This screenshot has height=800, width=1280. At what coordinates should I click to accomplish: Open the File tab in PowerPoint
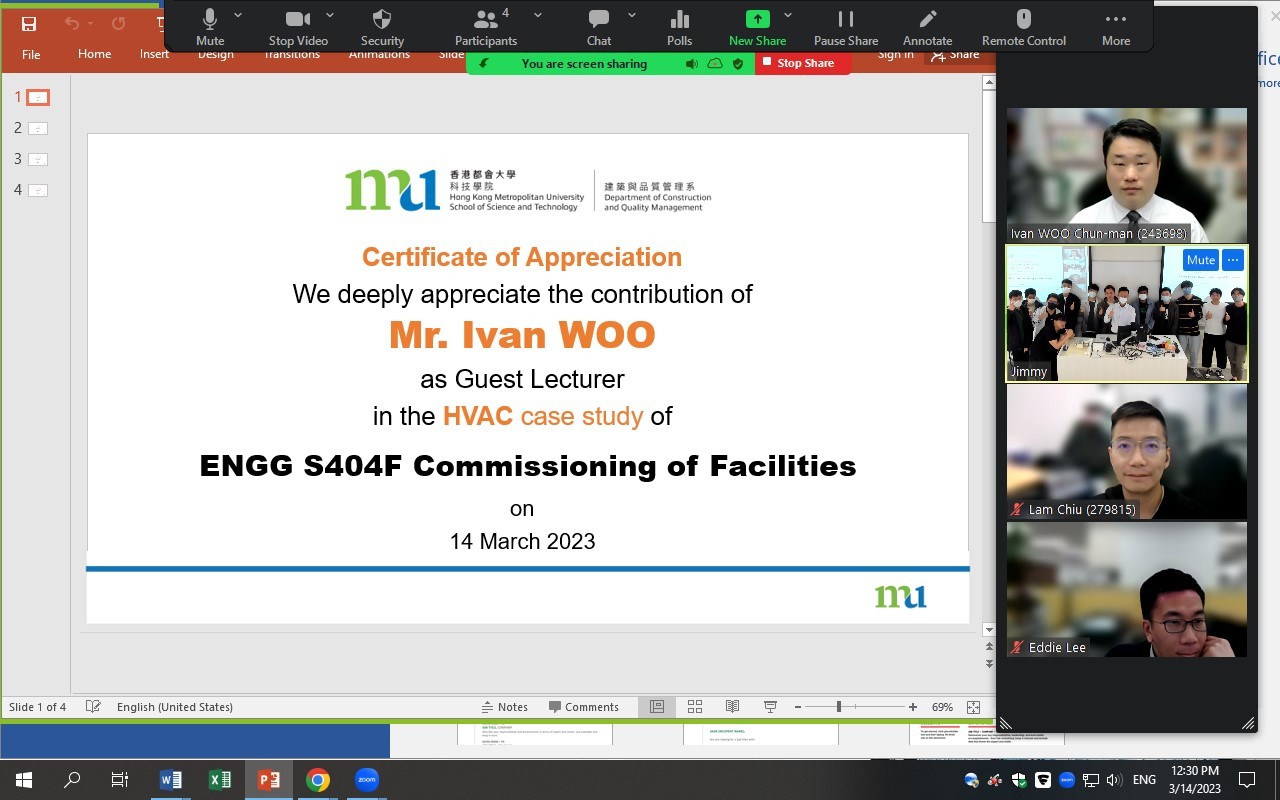[31, 54]
